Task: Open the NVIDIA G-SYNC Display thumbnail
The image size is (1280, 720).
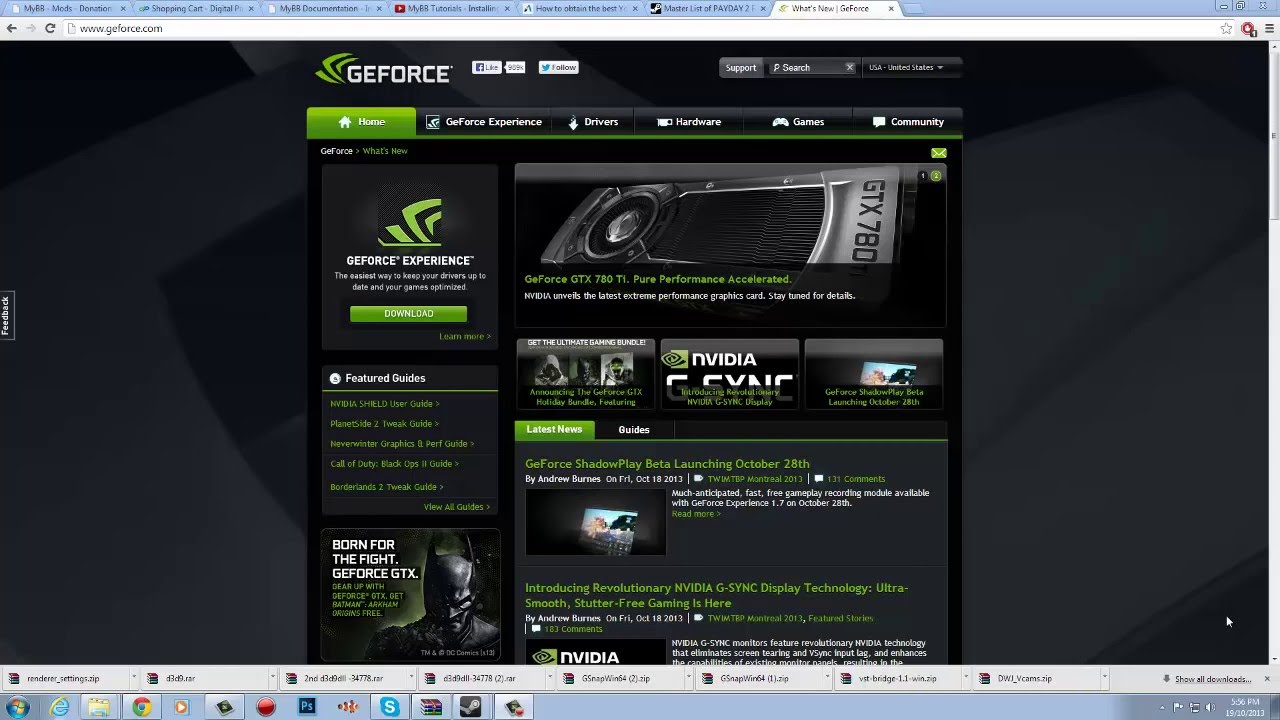Action: [x=730, y=374]
